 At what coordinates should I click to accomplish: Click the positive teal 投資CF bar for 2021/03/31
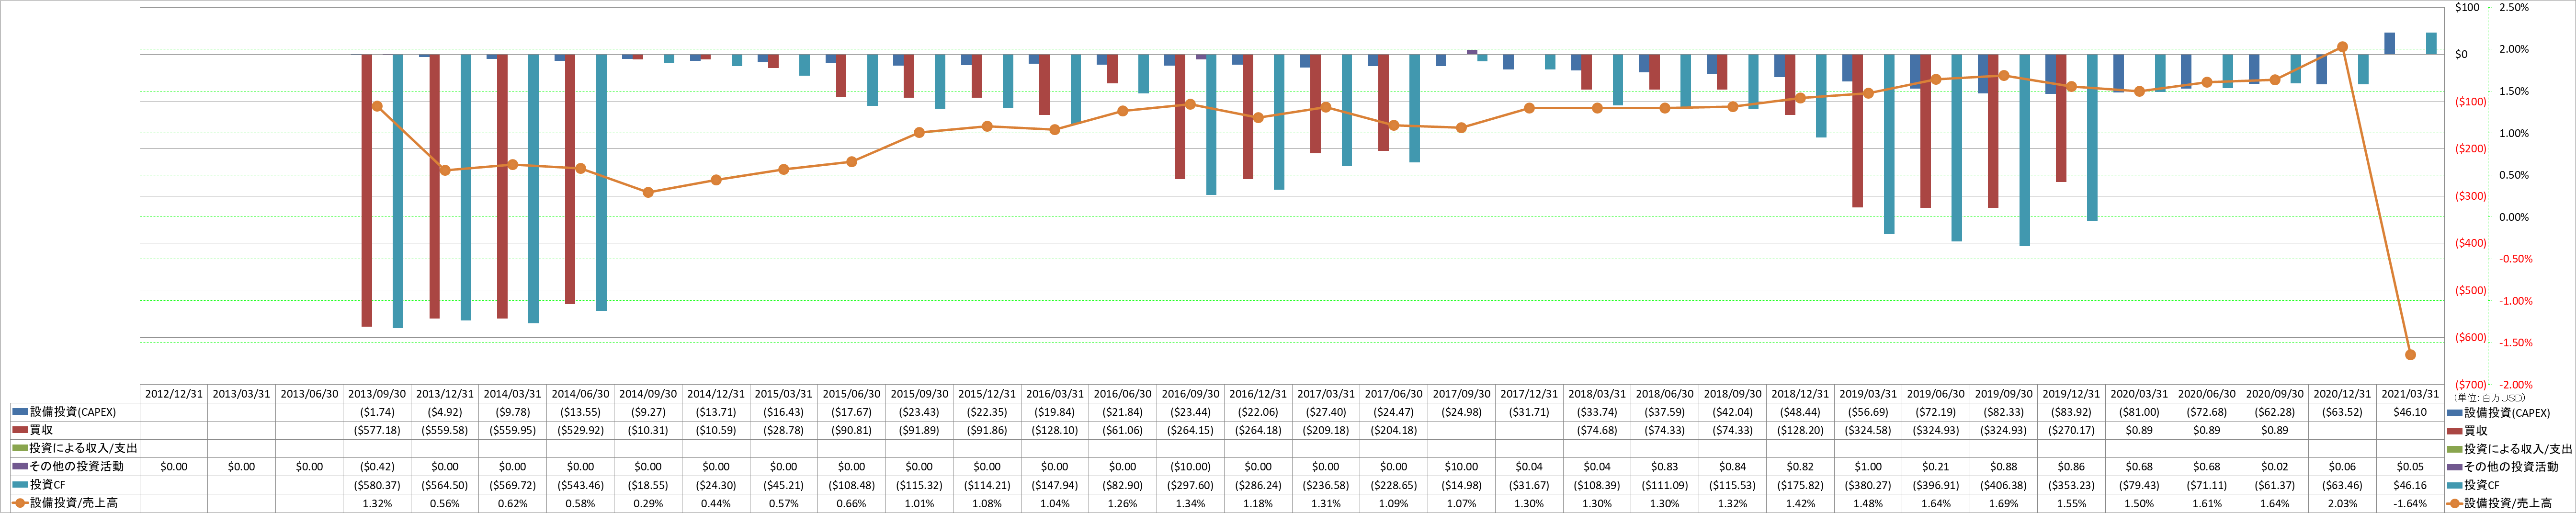pyautogui.click(x=2431, y=43)
